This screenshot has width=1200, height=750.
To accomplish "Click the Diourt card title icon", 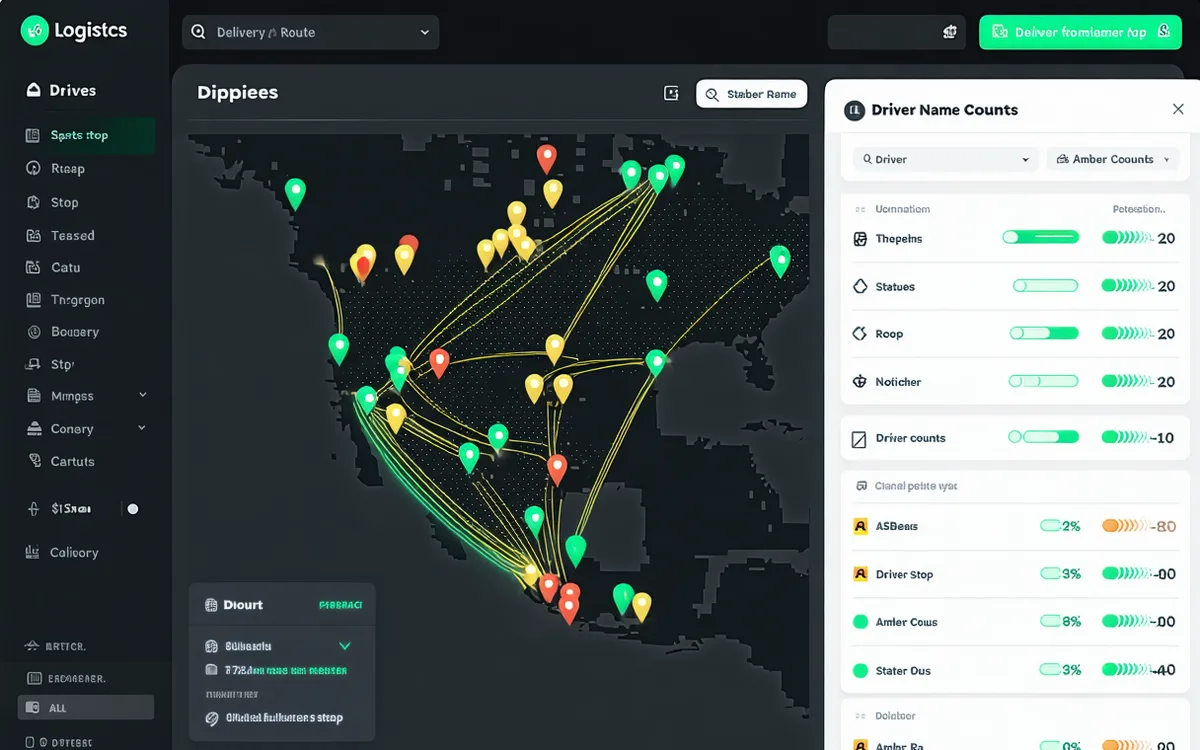I will [x=211, y=605].
